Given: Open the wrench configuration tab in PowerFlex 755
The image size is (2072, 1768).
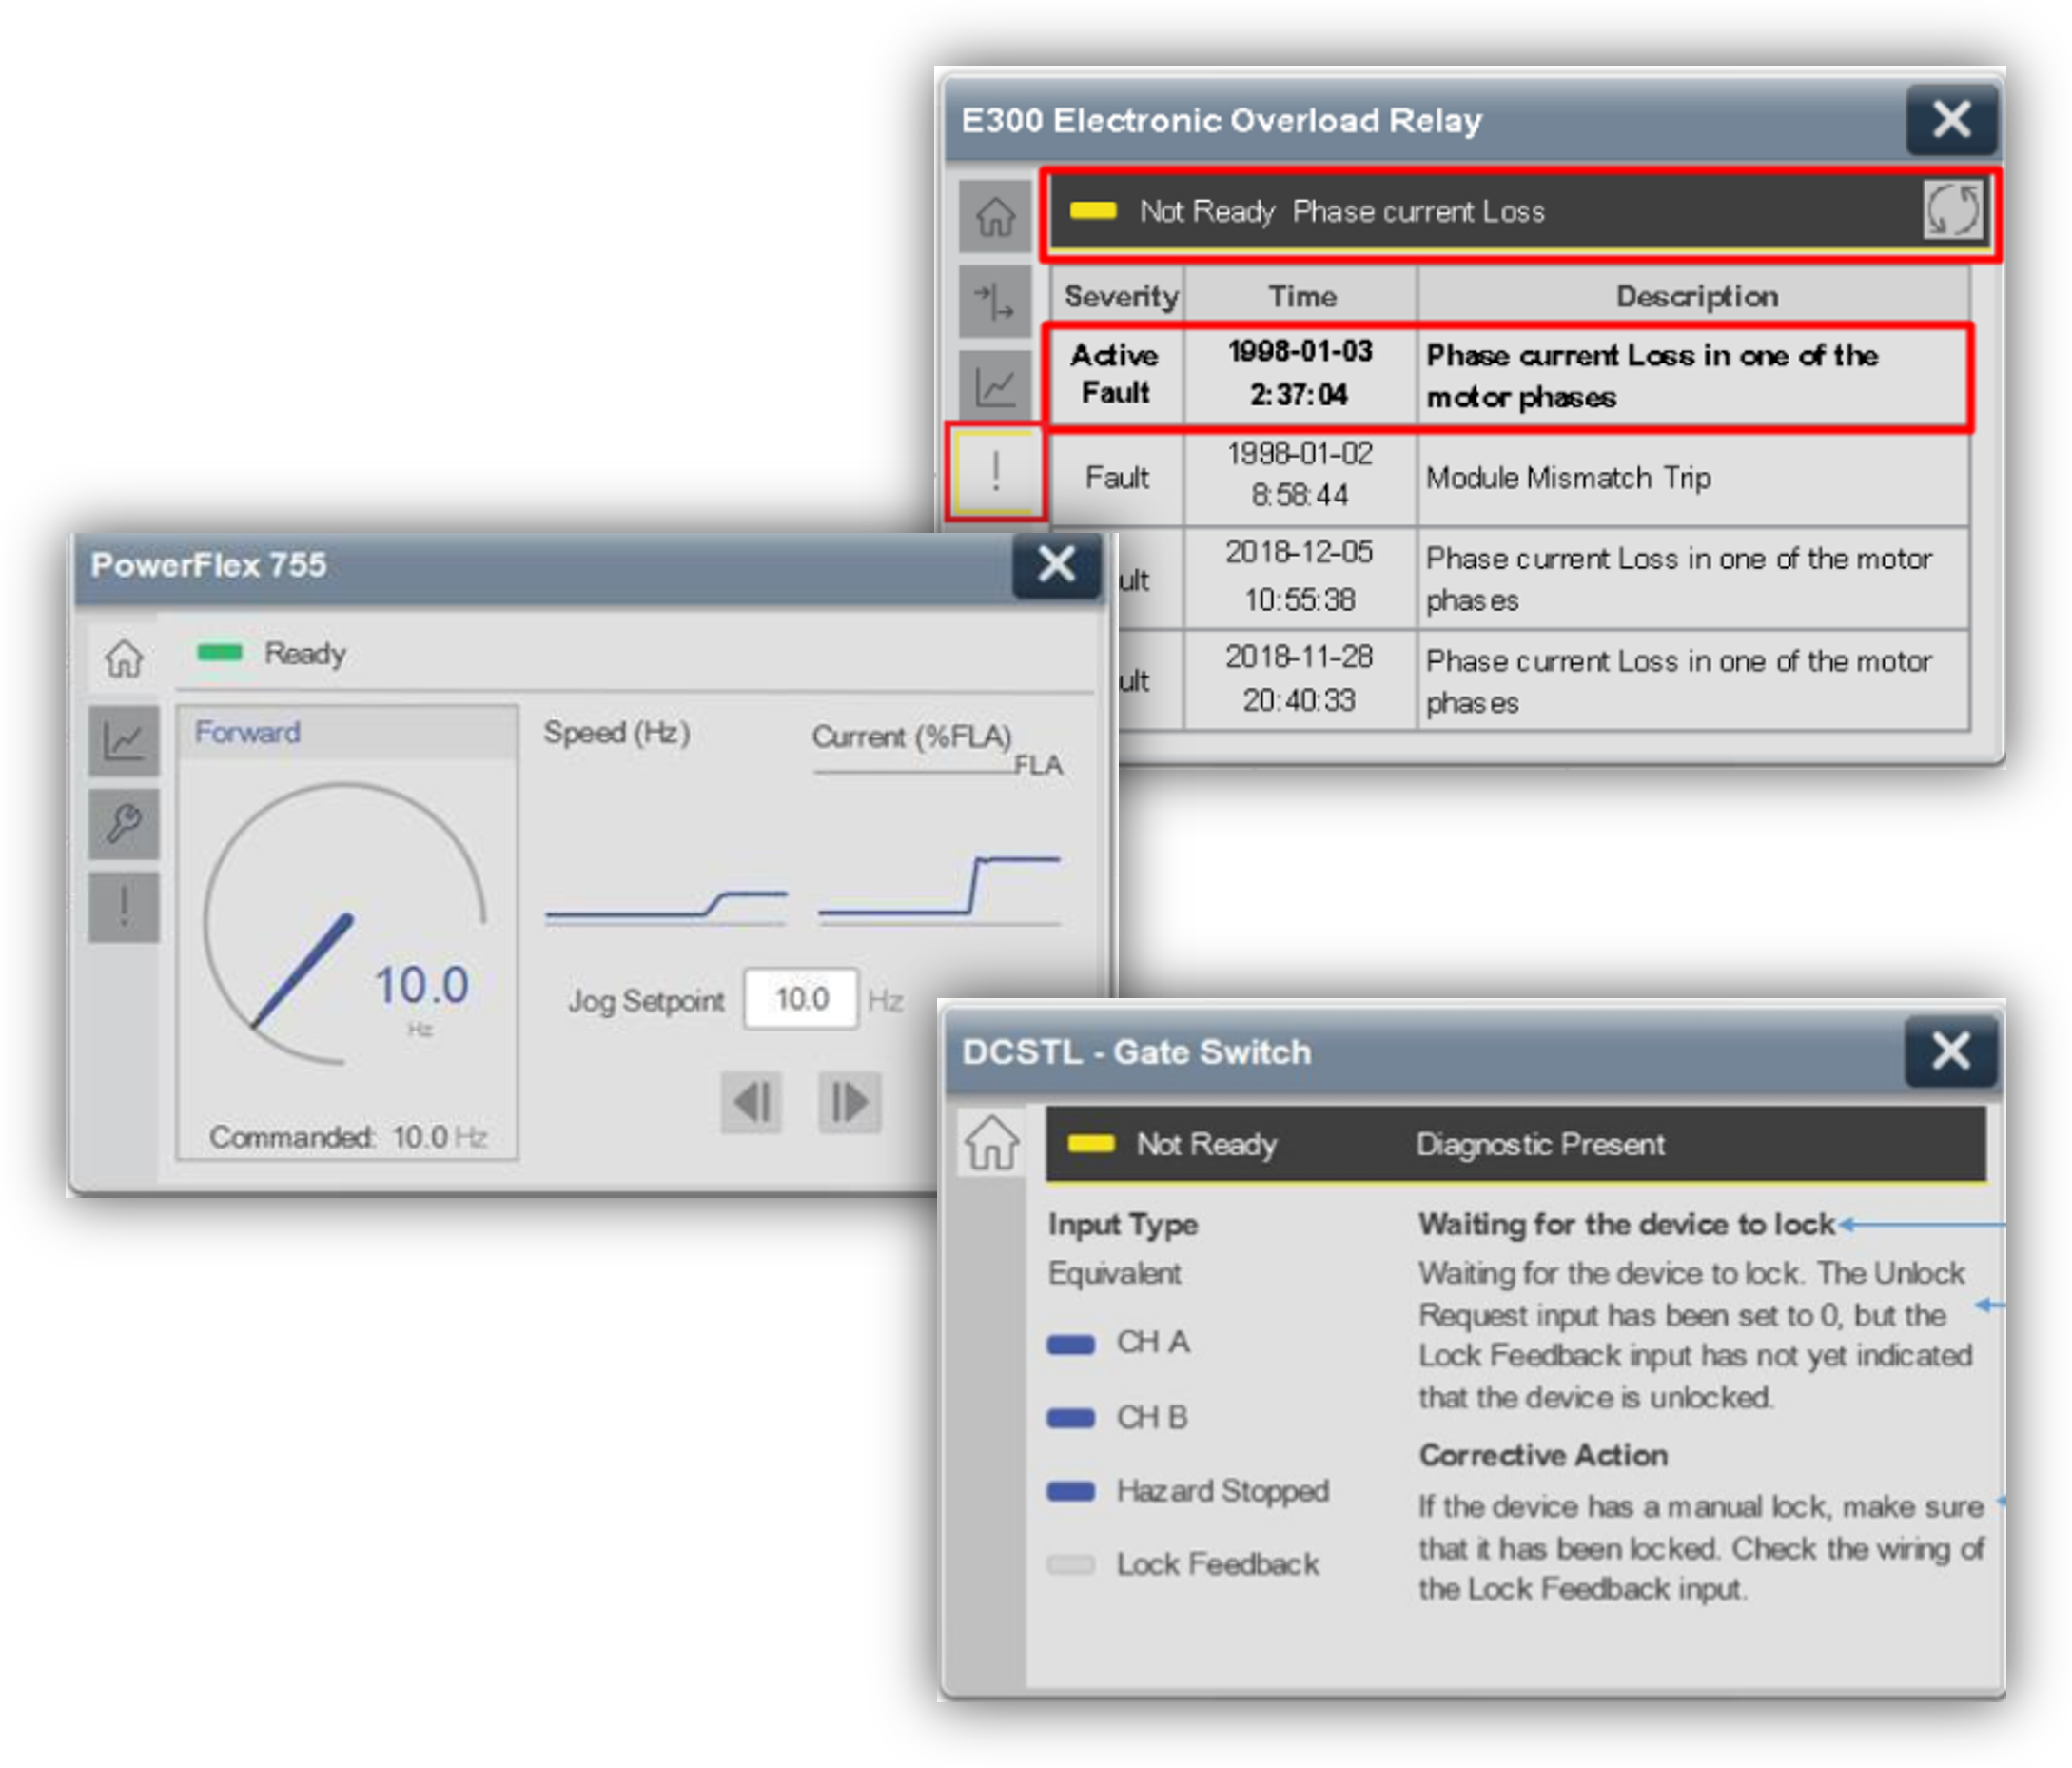Looking at the screenshot, I should click(124, 824).
